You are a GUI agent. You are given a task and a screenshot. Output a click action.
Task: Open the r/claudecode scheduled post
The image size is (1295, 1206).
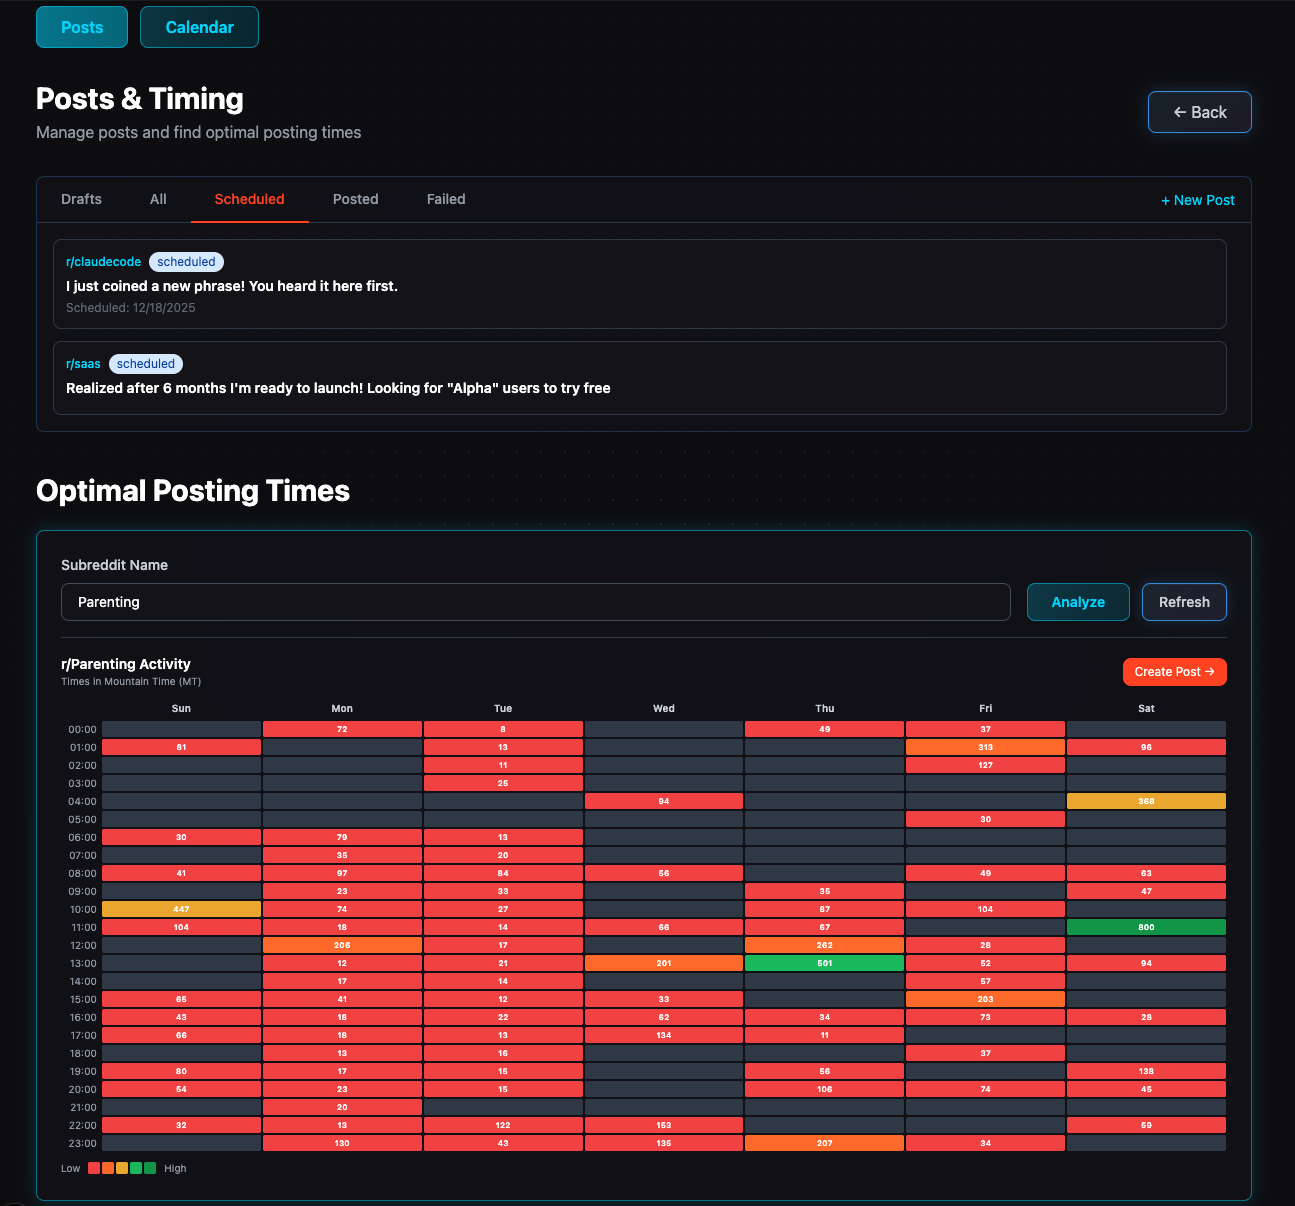click(639, 285)
